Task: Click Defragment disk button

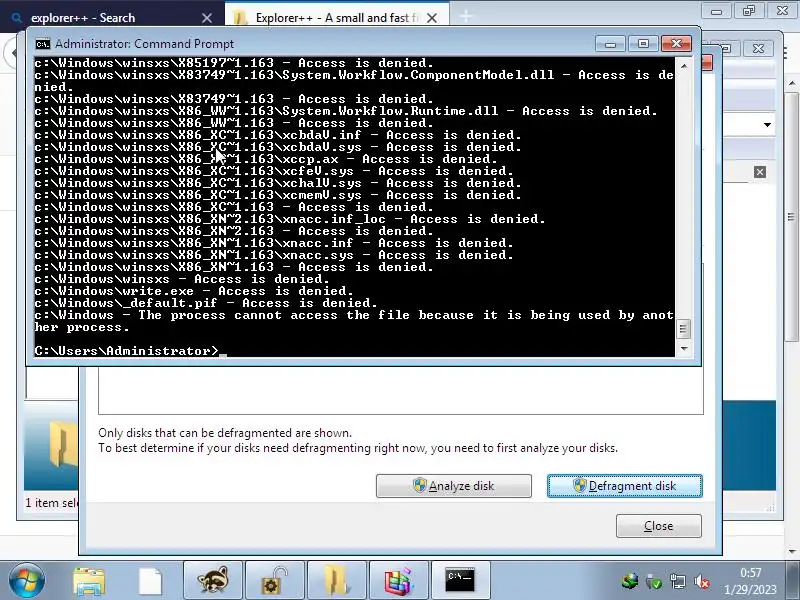Action: point(624,486)
